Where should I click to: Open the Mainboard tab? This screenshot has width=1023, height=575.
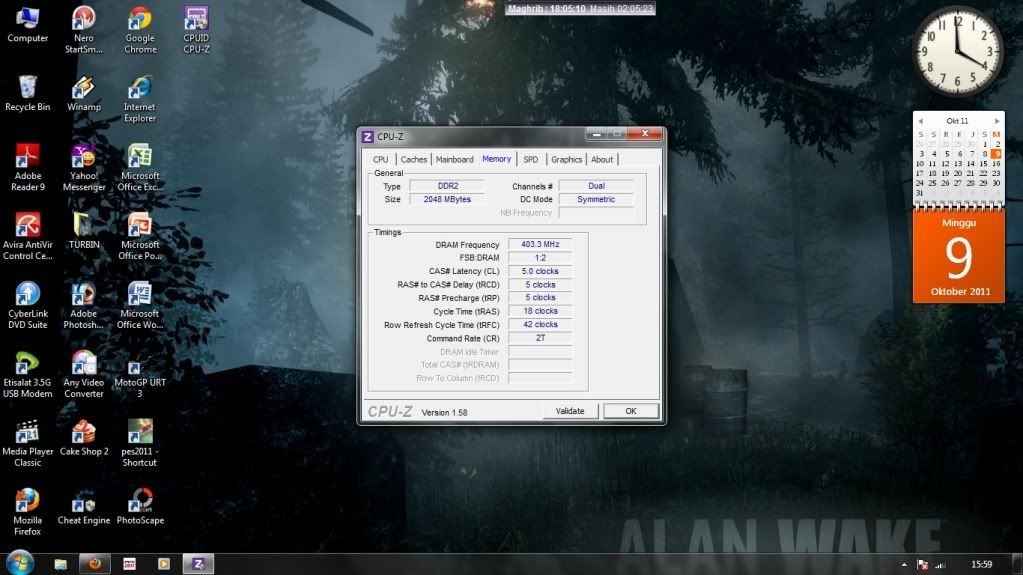tap(454, 159)
